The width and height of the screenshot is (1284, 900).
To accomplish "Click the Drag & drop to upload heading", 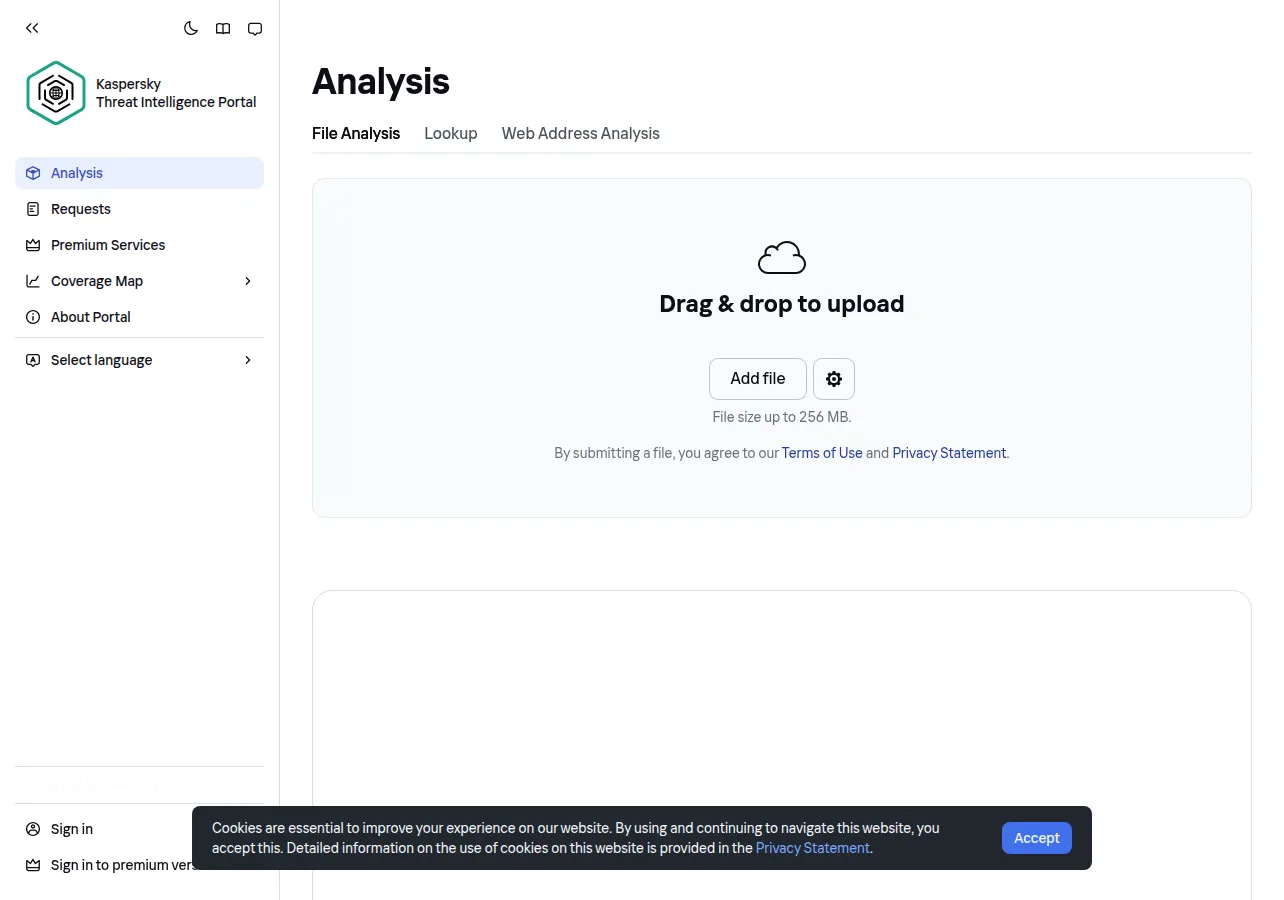I will click(782, 304).
